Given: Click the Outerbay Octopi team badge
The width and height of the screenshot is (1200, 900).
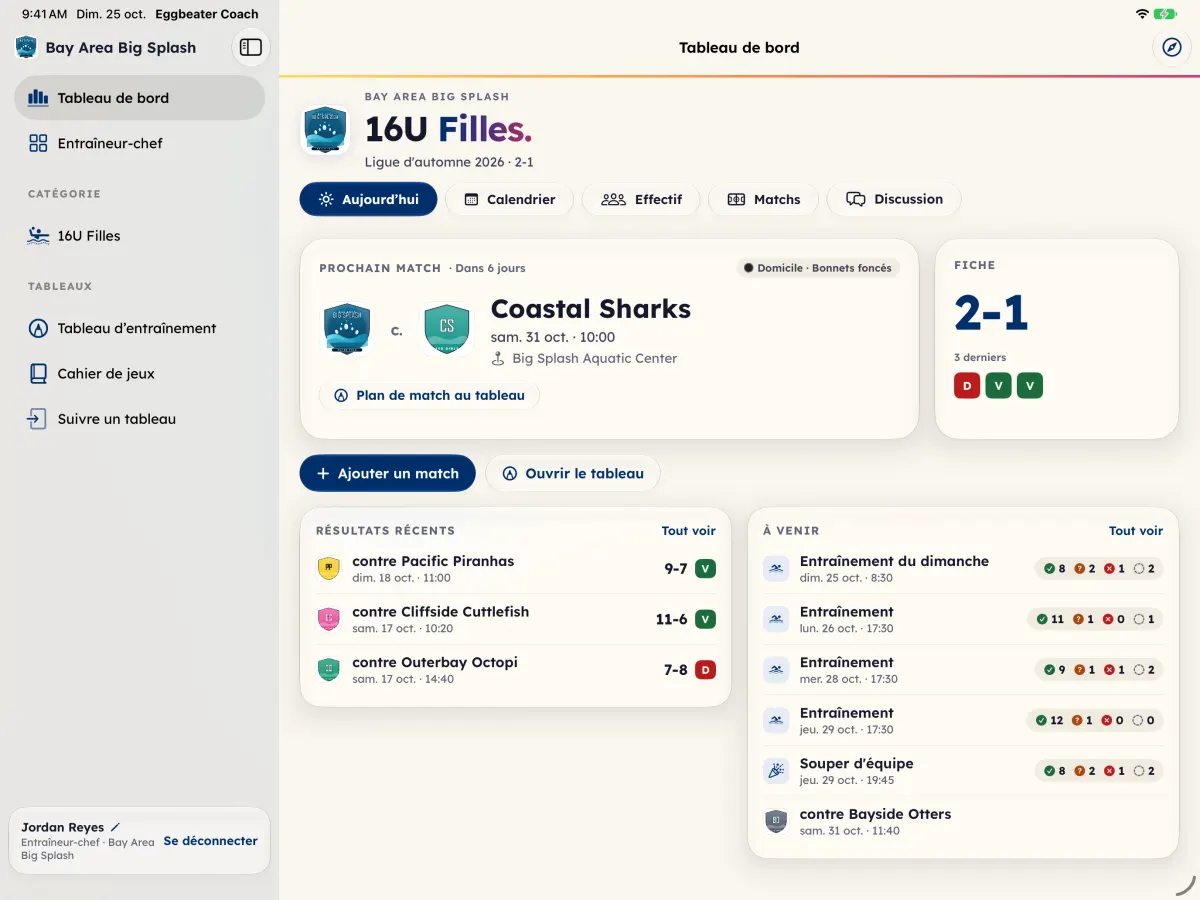Looking at the screenshot, I should point(328,670).
